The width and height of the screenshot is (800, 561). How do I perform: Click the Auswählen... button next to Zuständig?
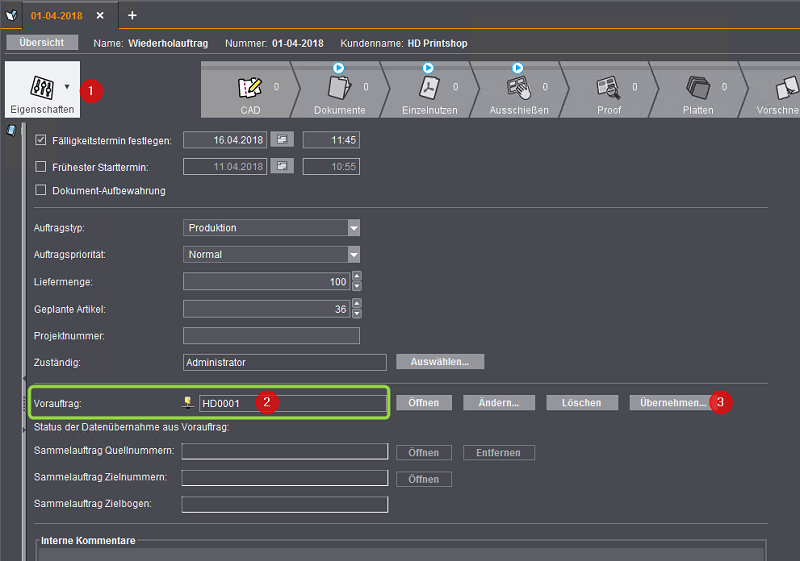point(440,362)
